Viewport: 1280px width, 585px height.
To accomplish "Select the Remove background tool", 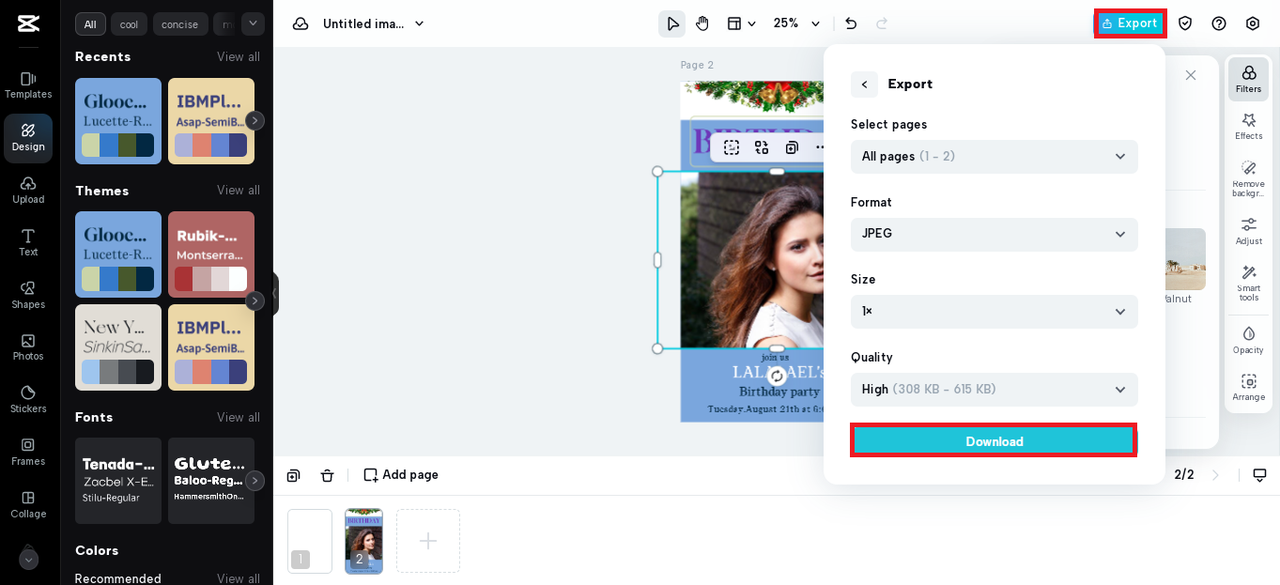I will point(1248,179).
